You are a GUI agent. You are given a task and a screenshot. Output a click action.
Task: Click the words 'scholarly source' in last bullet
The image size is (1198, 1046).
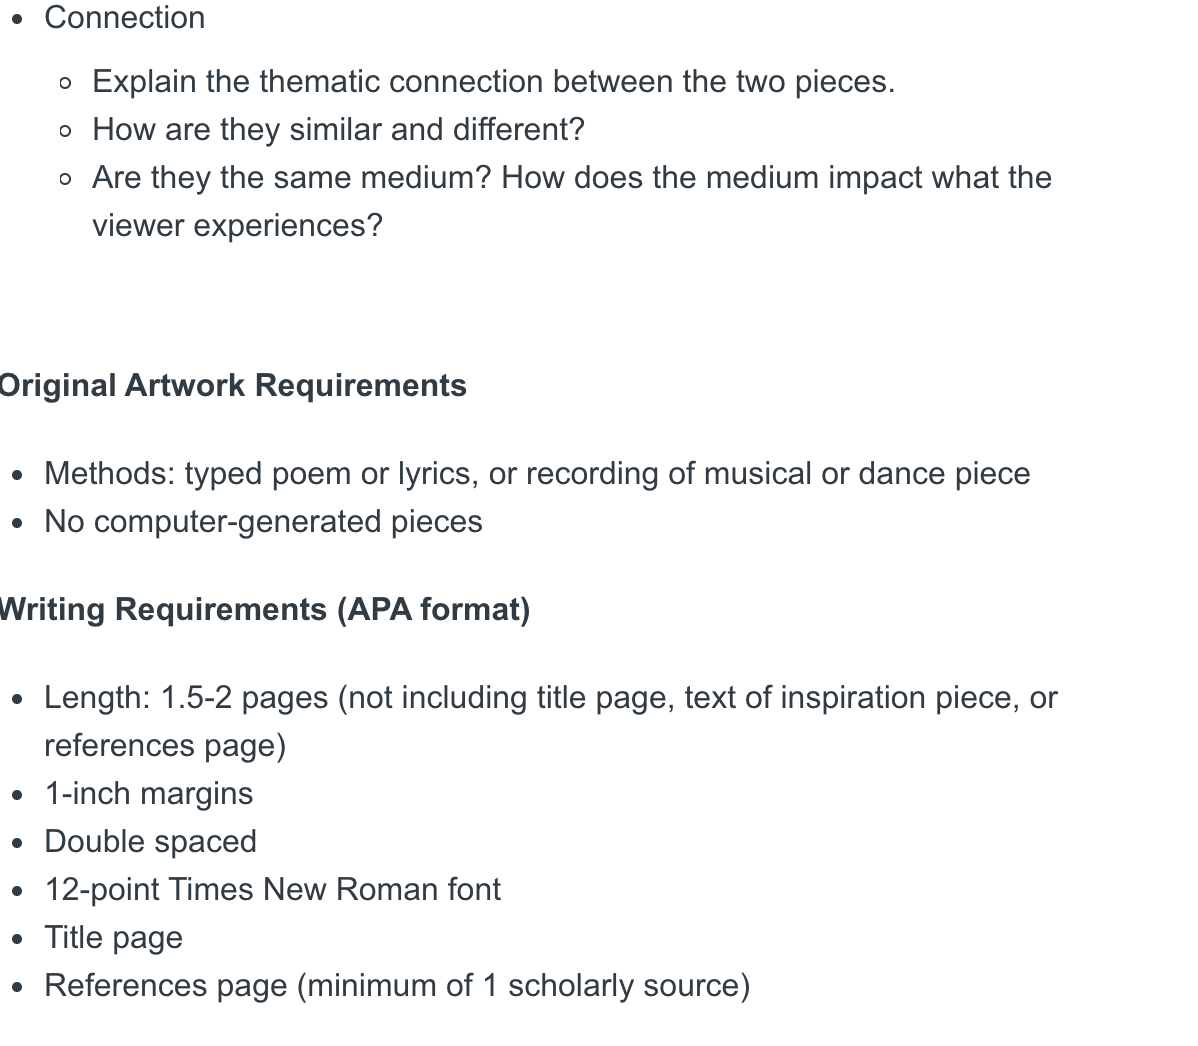(x=624, y=986)
